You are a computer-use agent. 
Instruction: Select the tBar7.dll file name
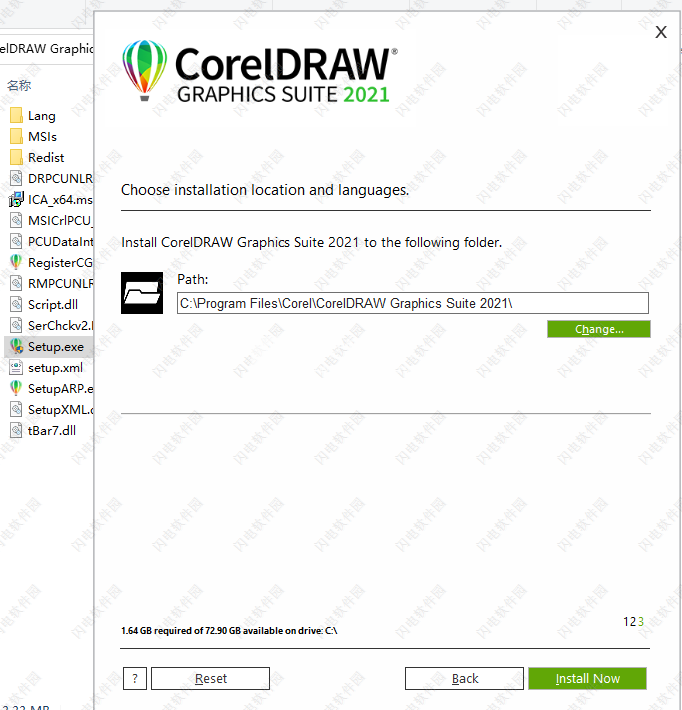[x=52, y=431]
